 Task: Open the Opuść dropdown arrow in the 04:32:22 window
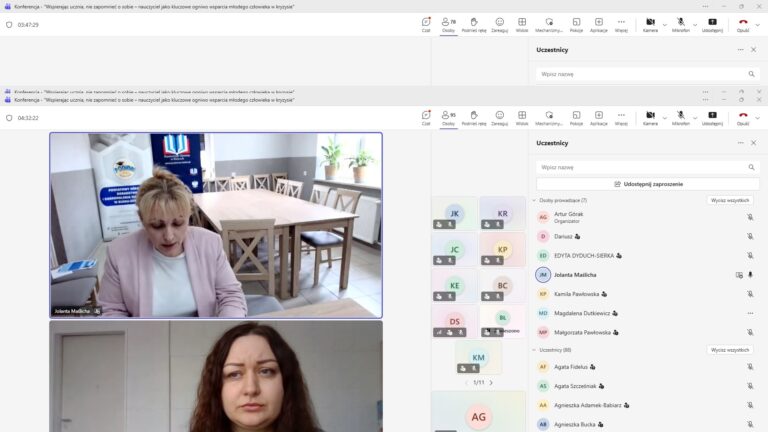[x=758, y=118]
